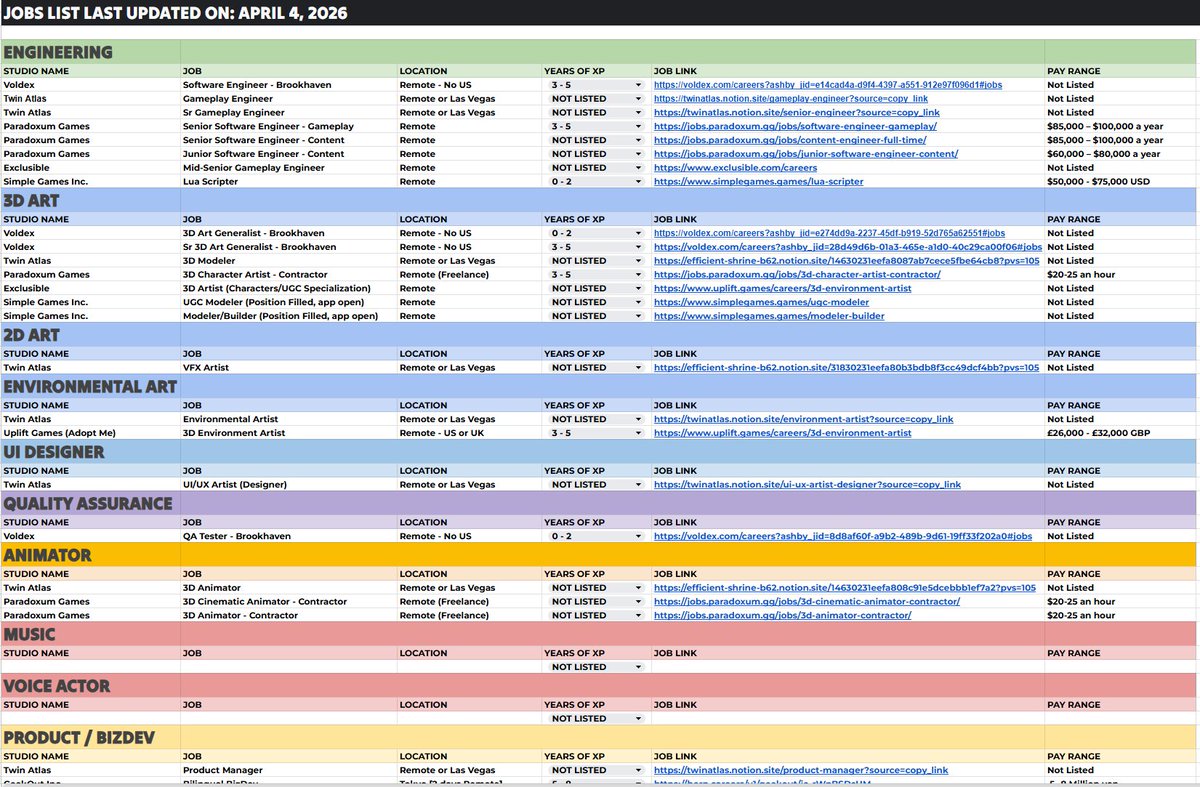This screenshot has width=1200, height=787.
Task: Open the twinatlas gameplay-engineer job link
Action: 791,99
